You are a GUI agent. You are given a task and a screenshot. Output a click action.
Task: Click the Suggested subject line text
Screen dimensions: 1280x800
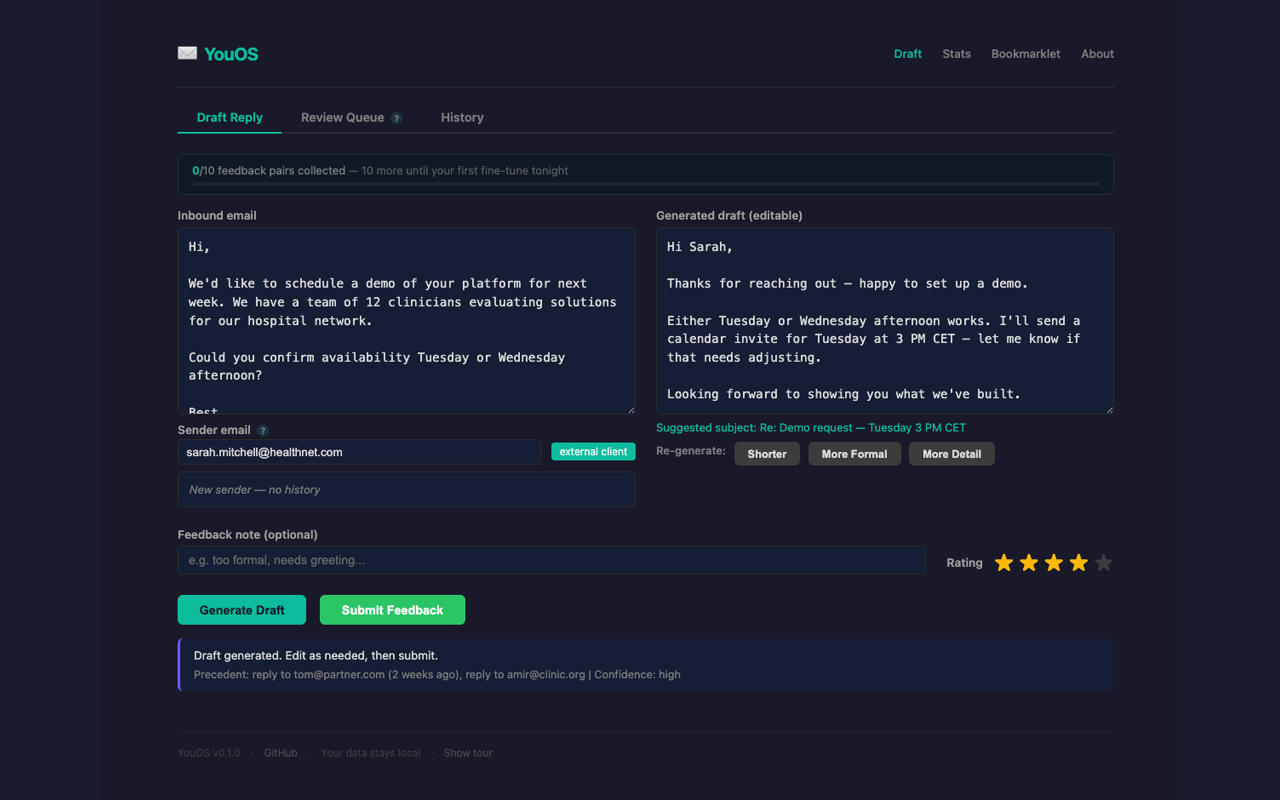(811, 428)
